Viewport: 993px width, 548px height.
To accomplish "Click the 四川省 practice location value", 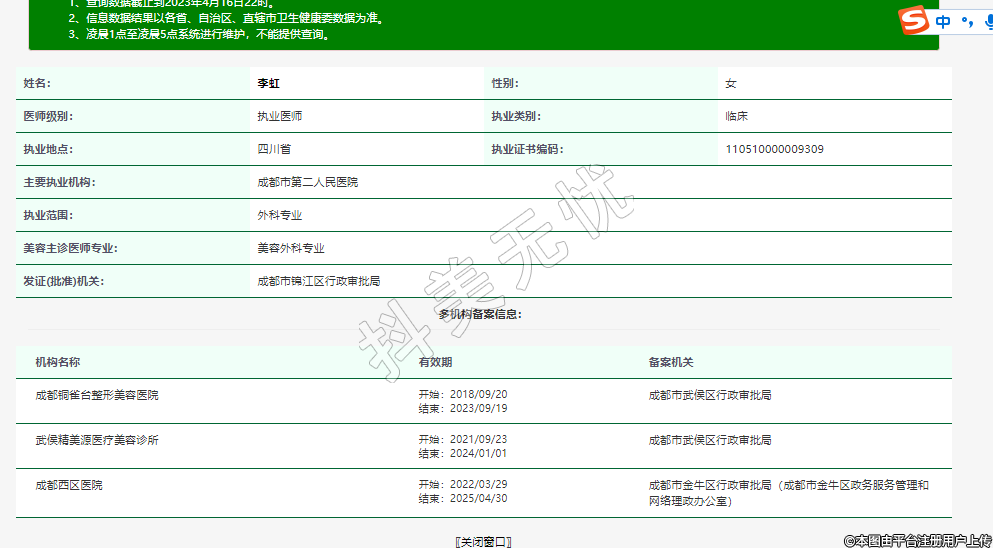I will 273,150.
